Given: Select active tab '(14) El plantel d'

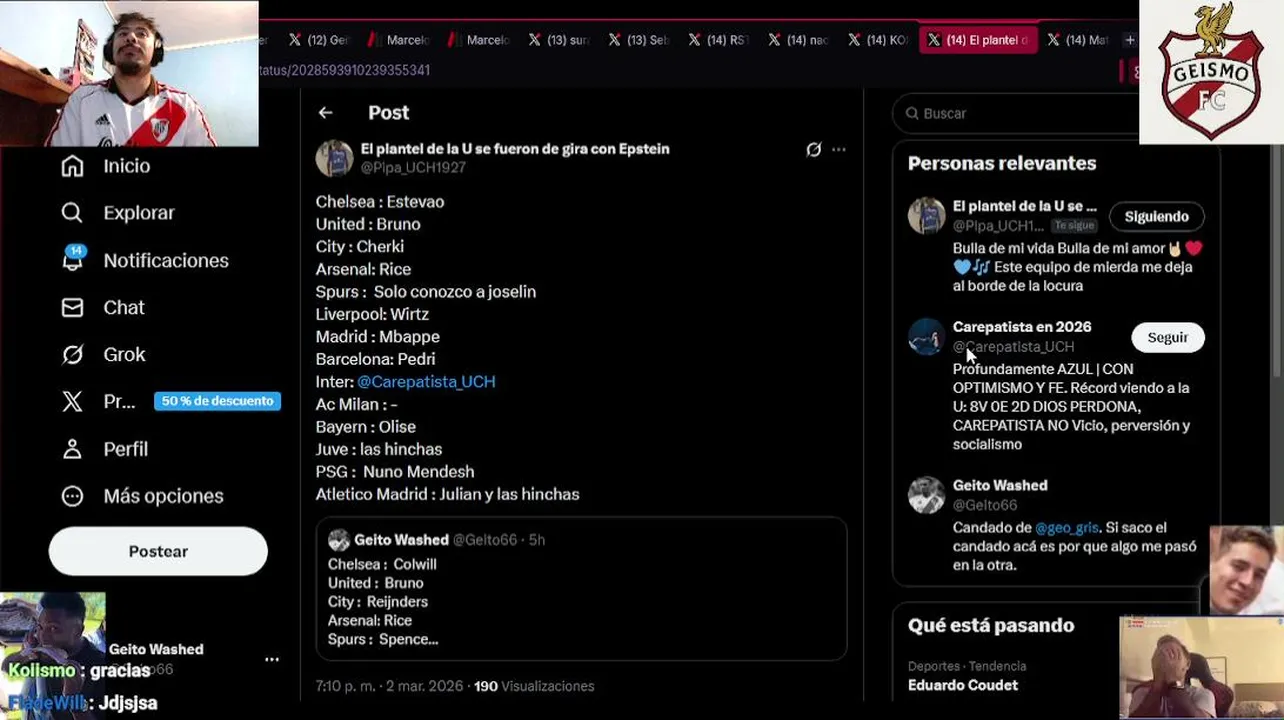Looking at the screenshot, I should tap(978, 40).
